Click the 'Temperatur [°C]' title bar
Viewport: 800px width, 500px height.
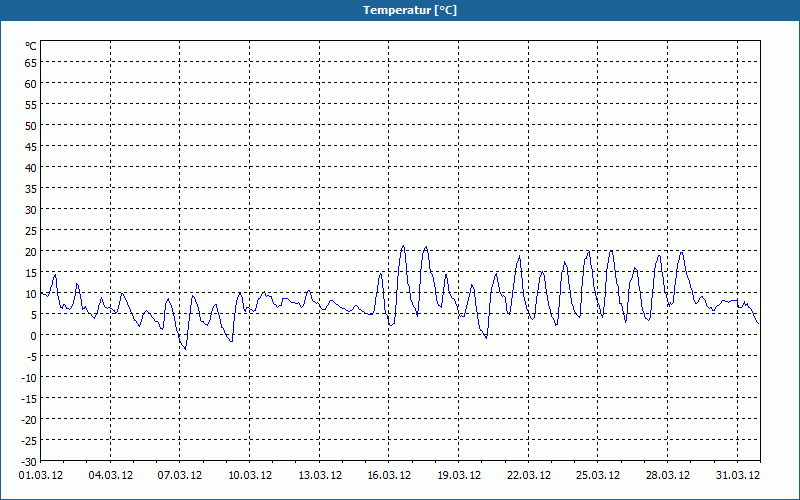400,10
